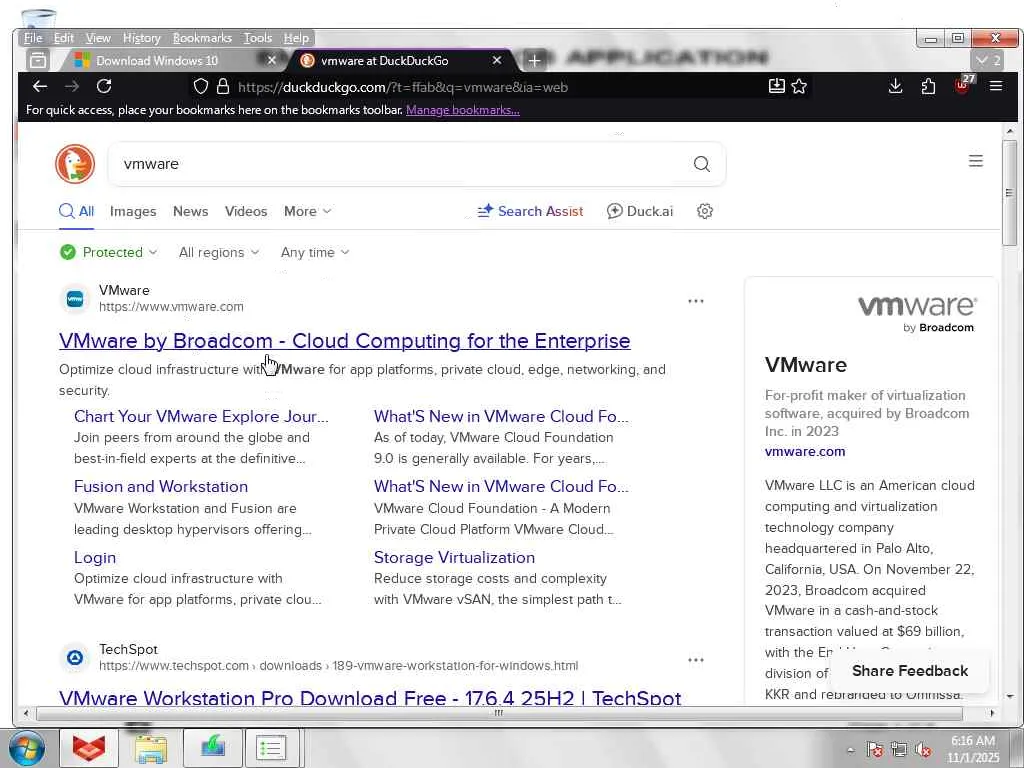1024x768 pixels.
Task: Open the Firefox hamburger application menu
Action: [x=995, y=86]
